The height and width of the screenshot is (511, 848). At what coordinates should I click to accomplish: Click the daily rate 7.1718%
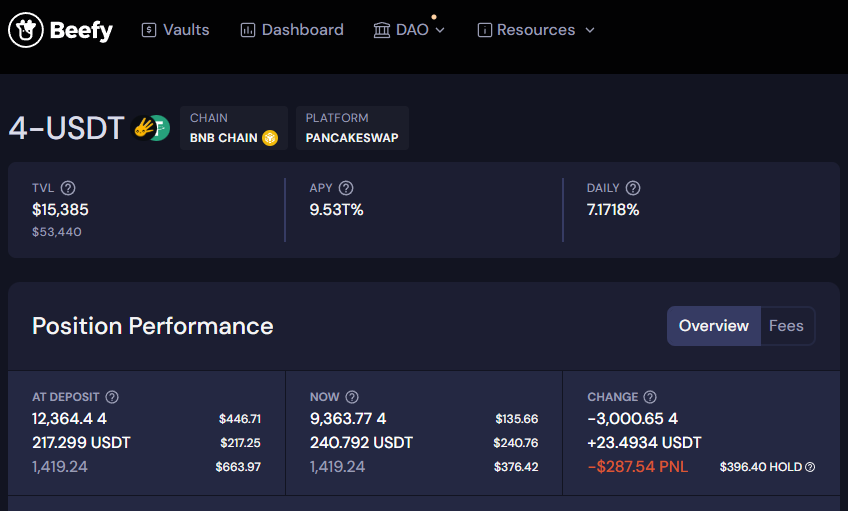click(x=613, y=210)
